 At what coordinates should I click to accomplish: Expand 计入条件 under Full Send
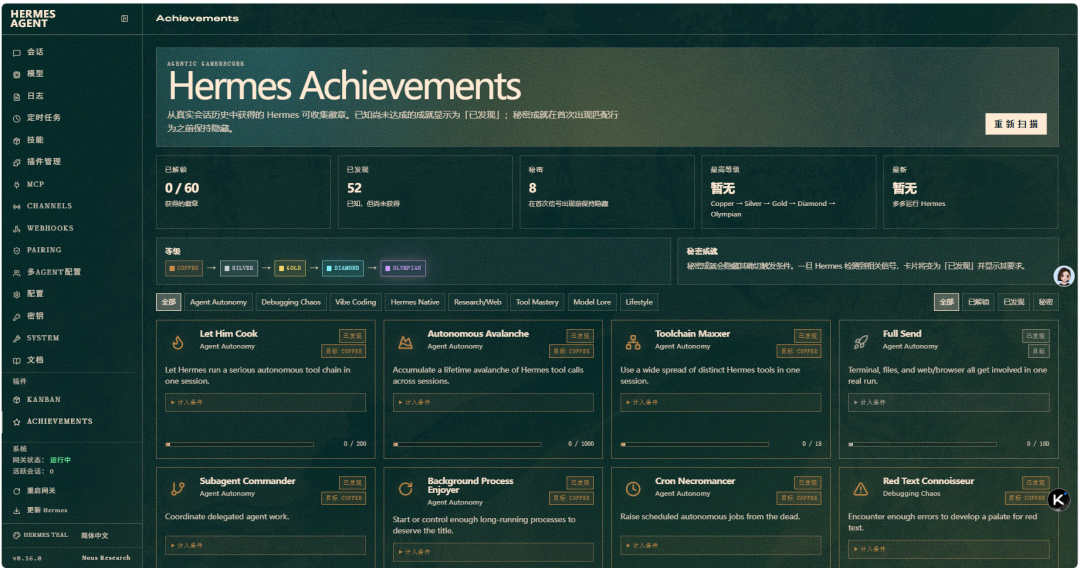pos(948,402)
